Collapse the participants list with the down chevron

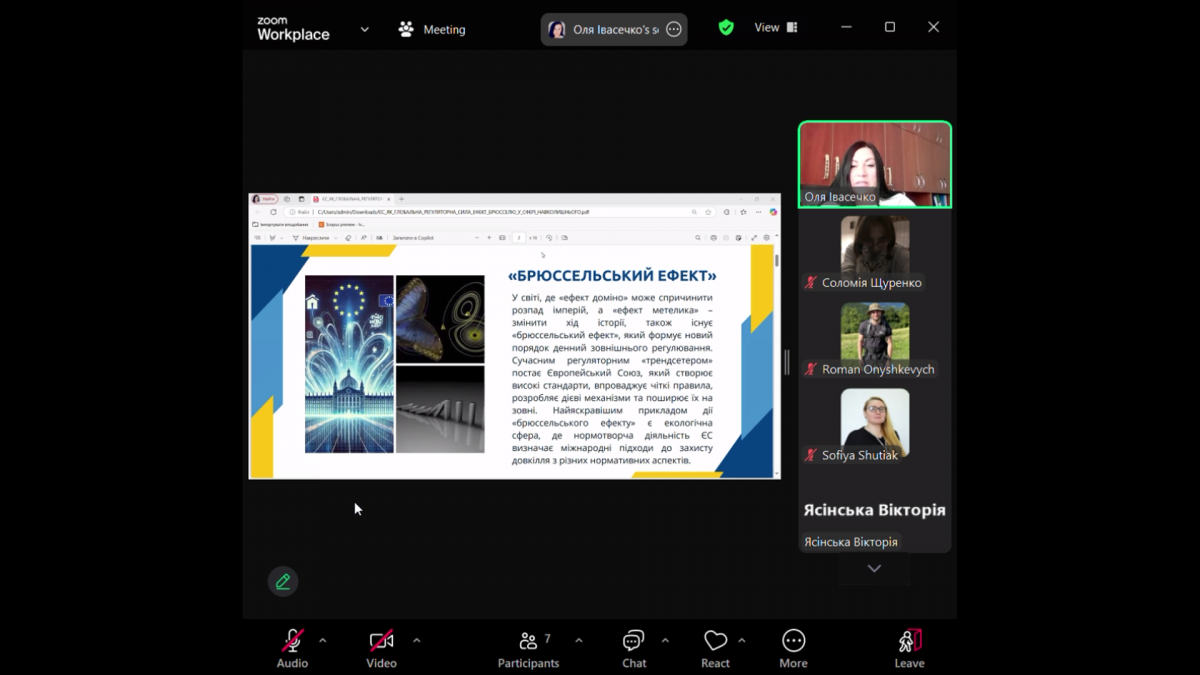tap(874, 567)
